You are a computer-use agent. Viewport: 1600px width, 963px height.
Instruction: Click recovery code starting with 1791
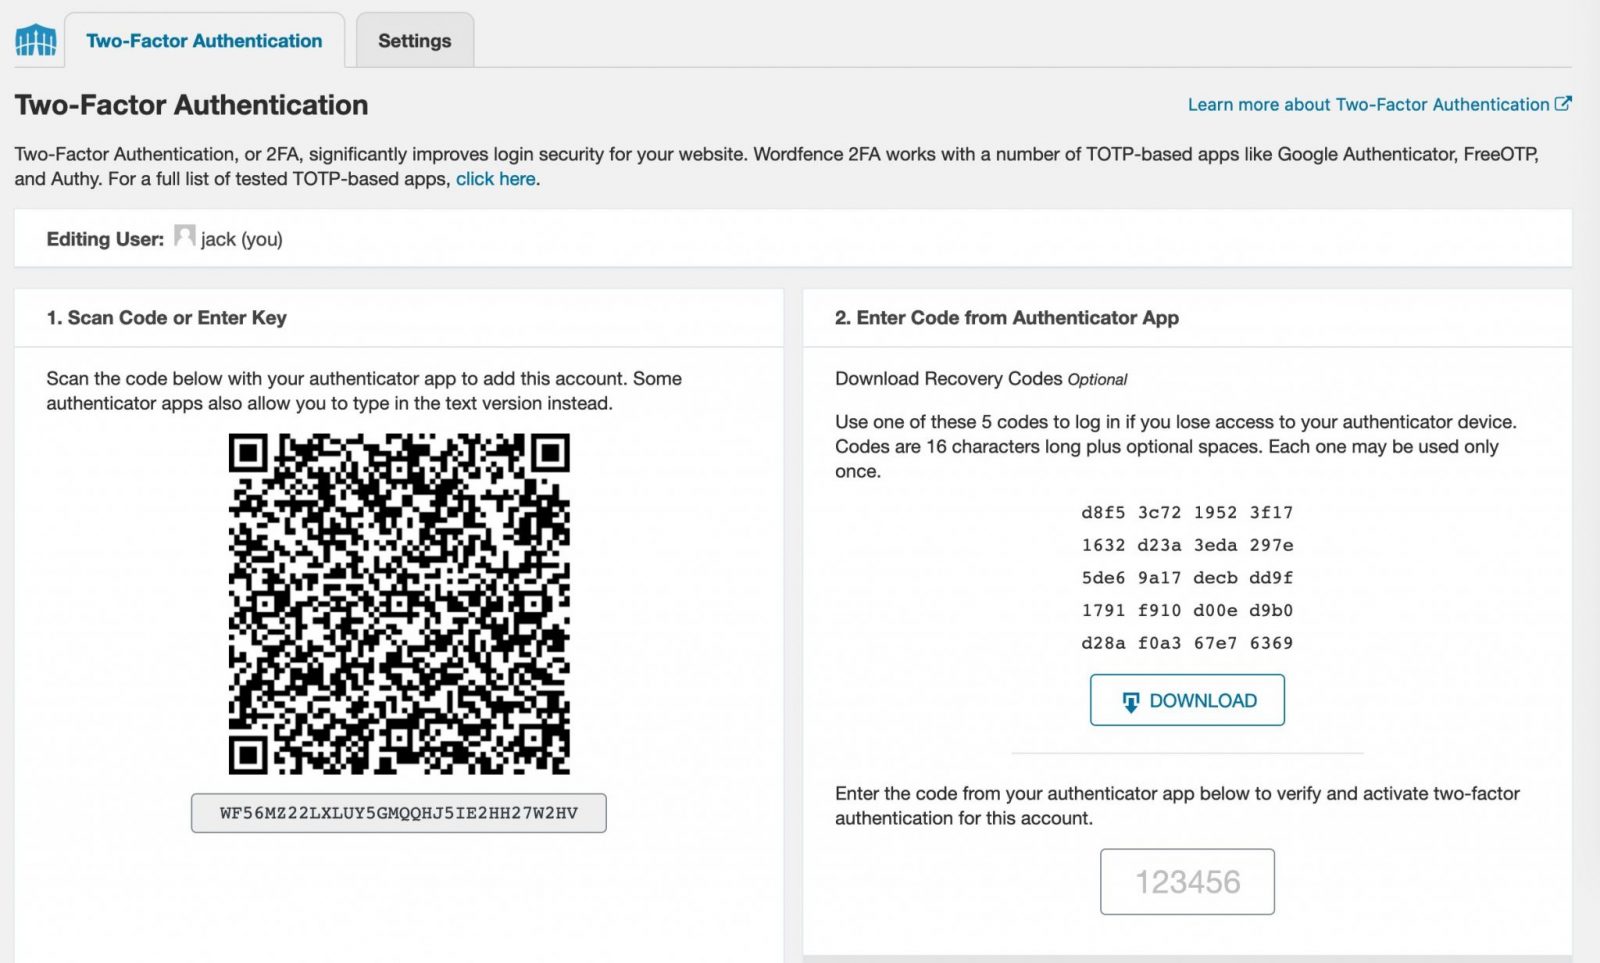tap(1187, 610)
